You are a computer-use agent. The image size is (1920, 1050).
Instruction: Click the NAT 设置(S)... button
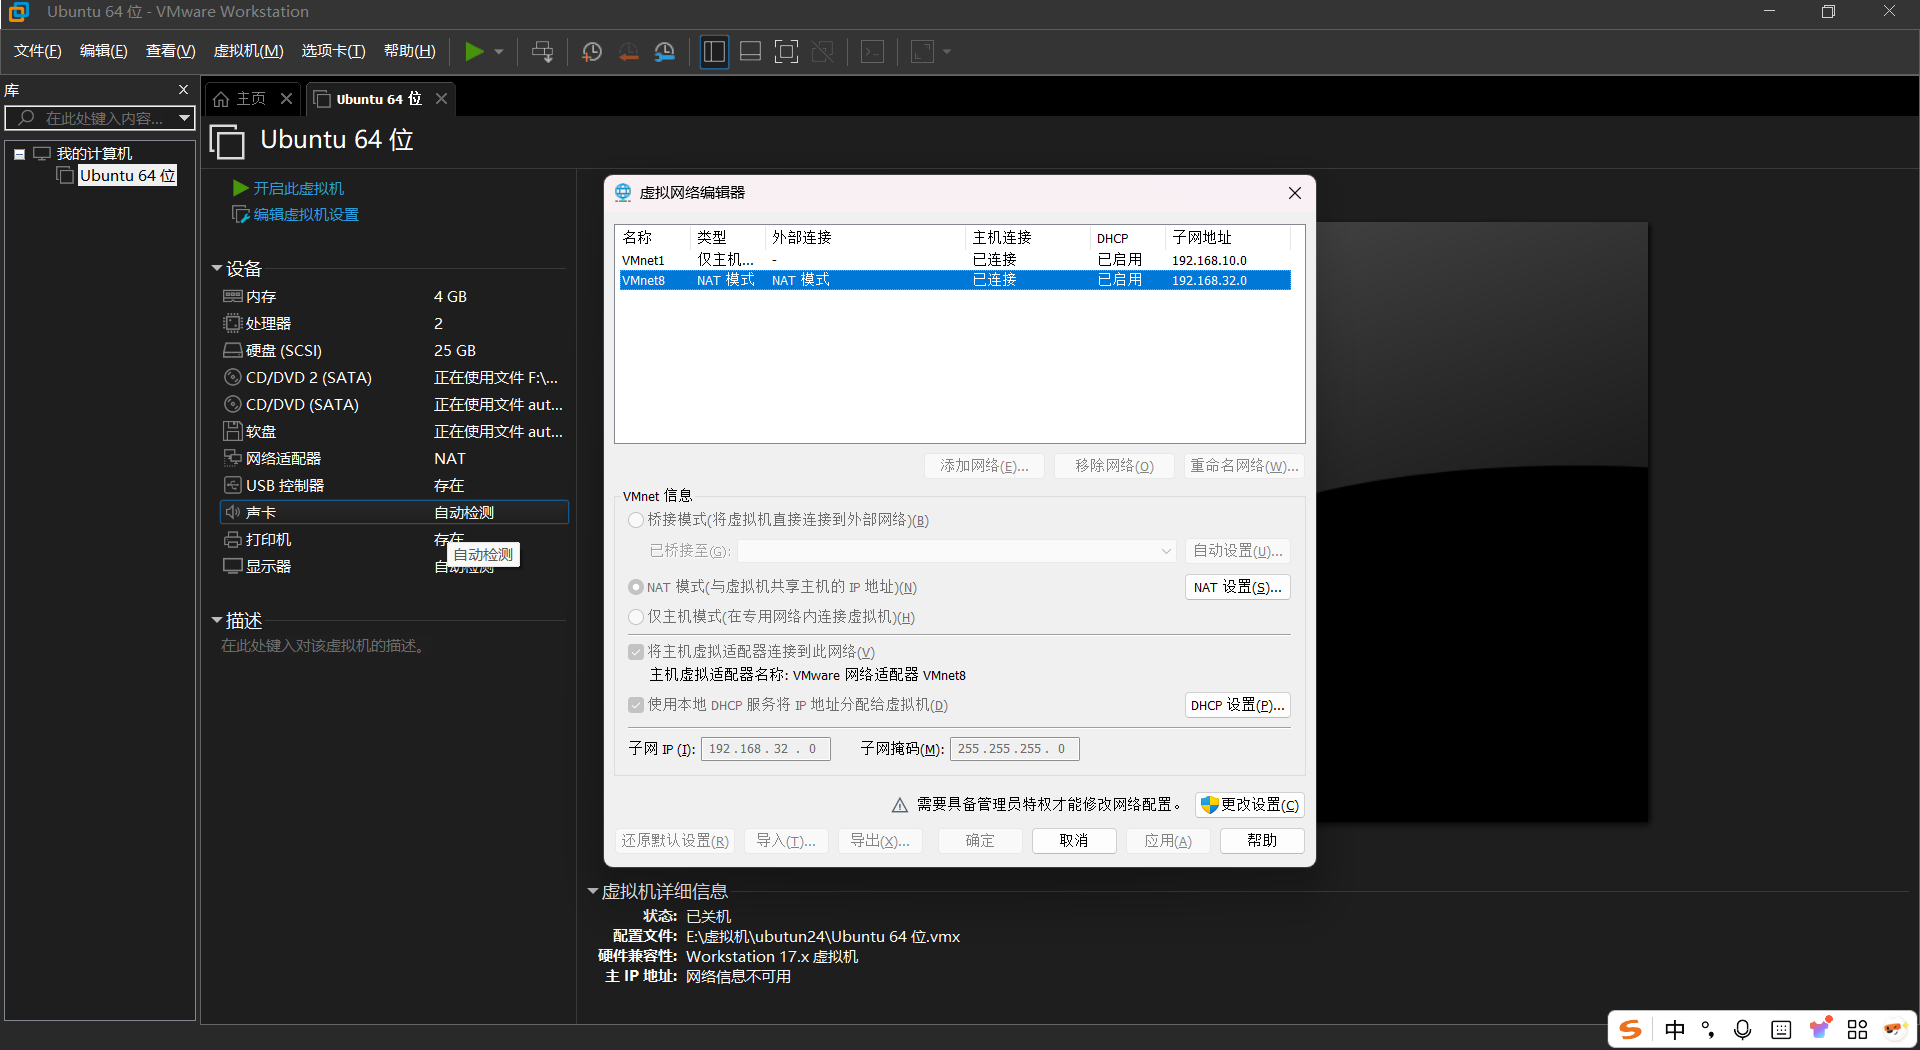pos(1237,587)
